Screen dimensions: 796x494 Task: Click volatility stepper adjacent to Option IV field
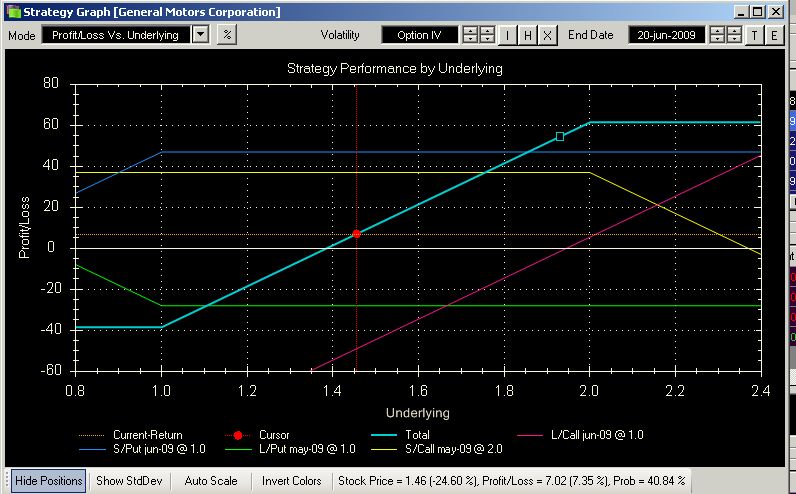pyautogui.click(x=471, y=35)
